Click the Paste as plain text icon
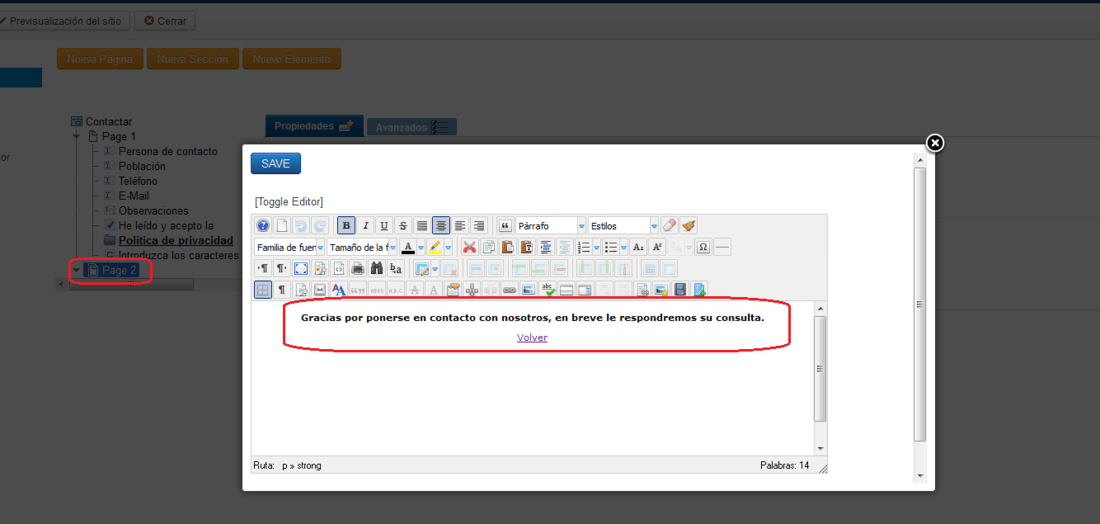 pyautogui.click(x=526, y=248)
